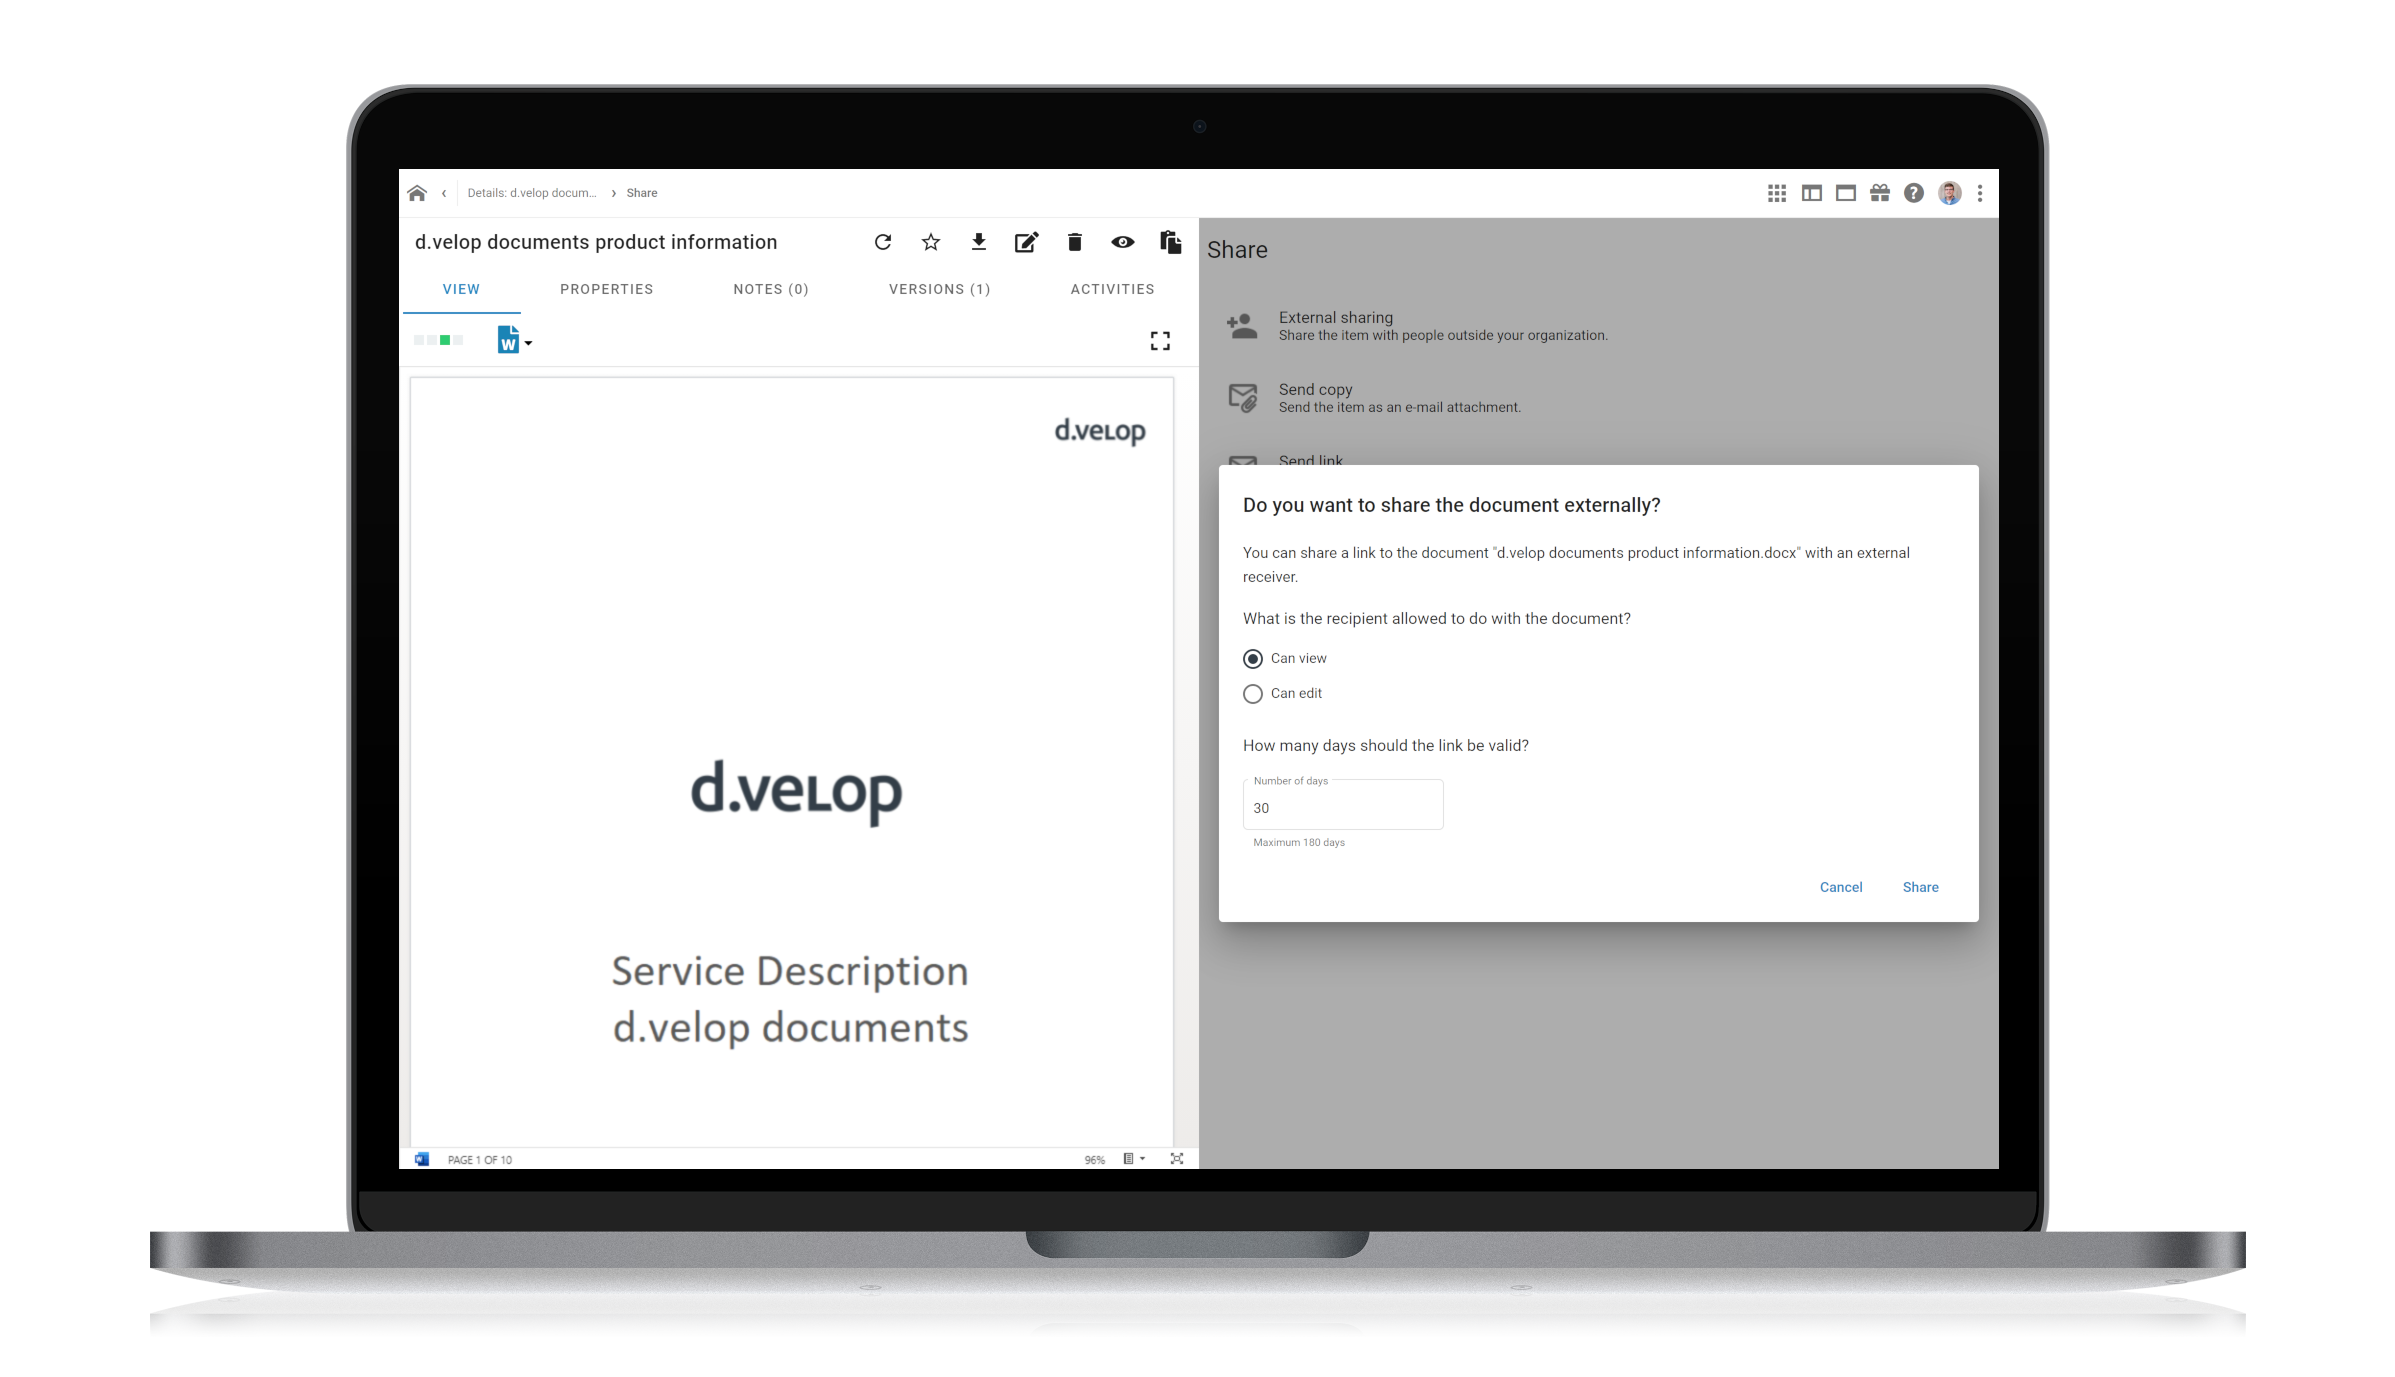Click the refresh icon in document toolbar

click(882, 242)
